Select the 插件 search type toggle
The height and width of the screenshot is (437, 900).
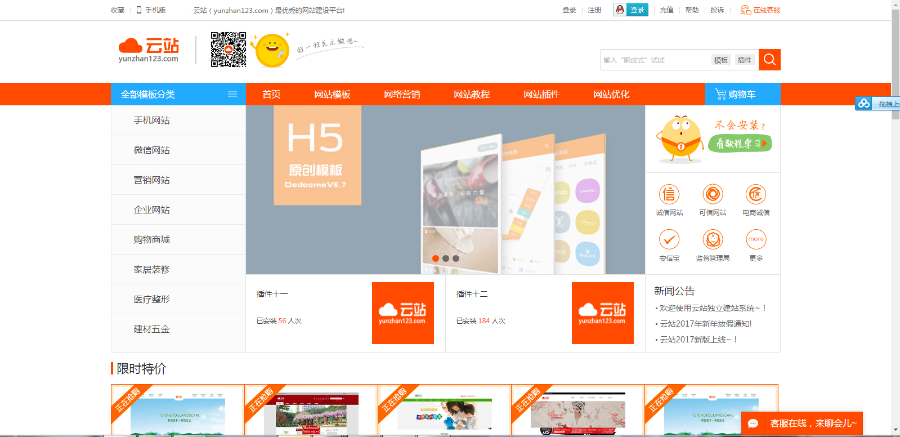coord(745,60)
